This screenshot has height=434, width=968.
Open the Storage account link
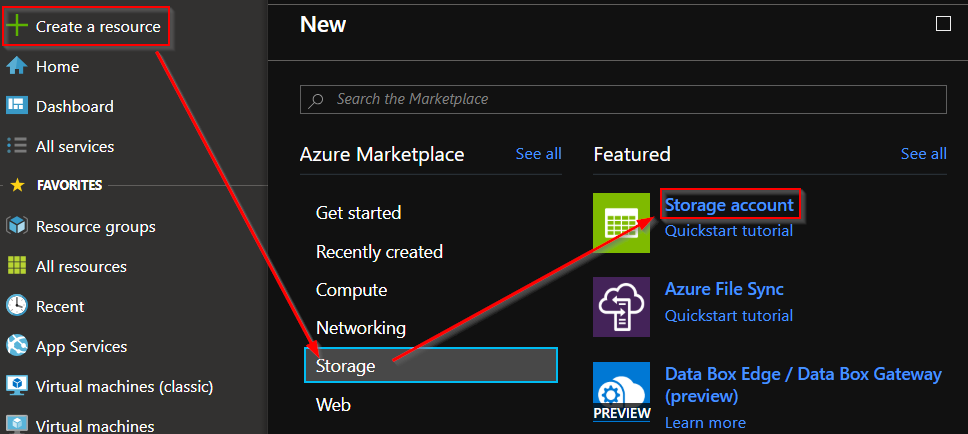click(729, 204)
